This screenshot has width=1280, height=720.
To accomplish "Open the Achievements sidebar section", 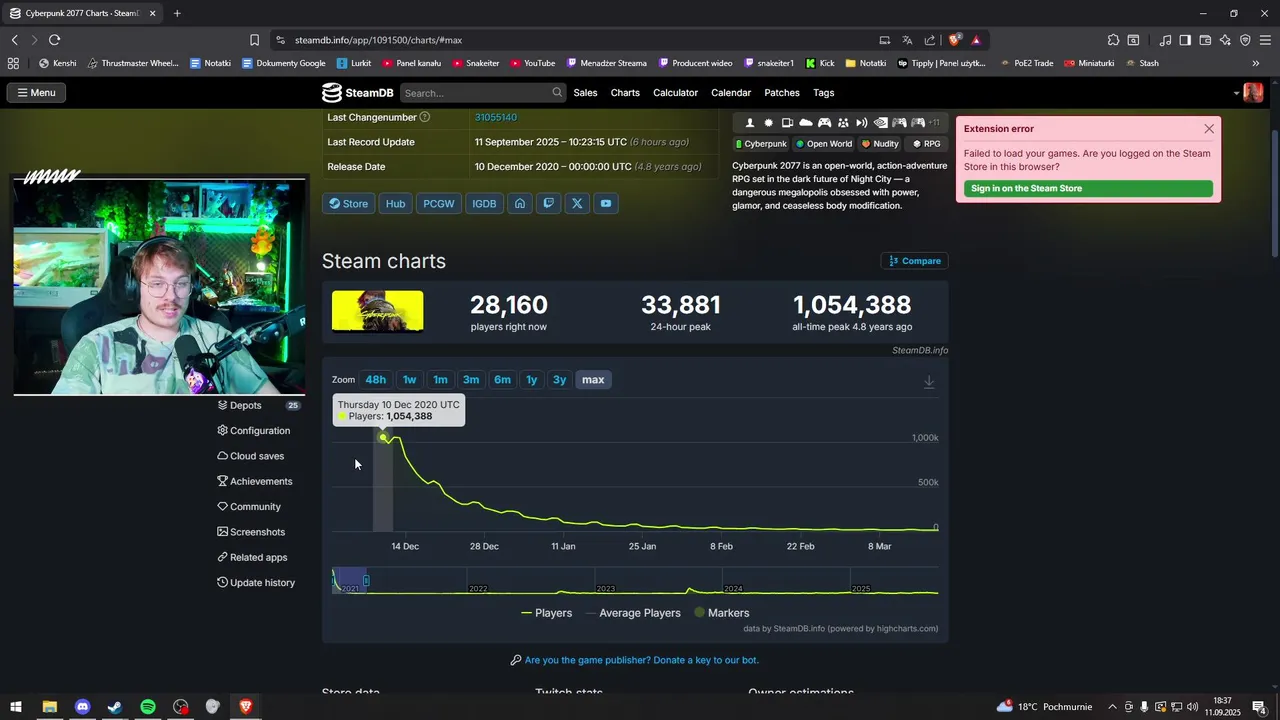I will (255, 482).
